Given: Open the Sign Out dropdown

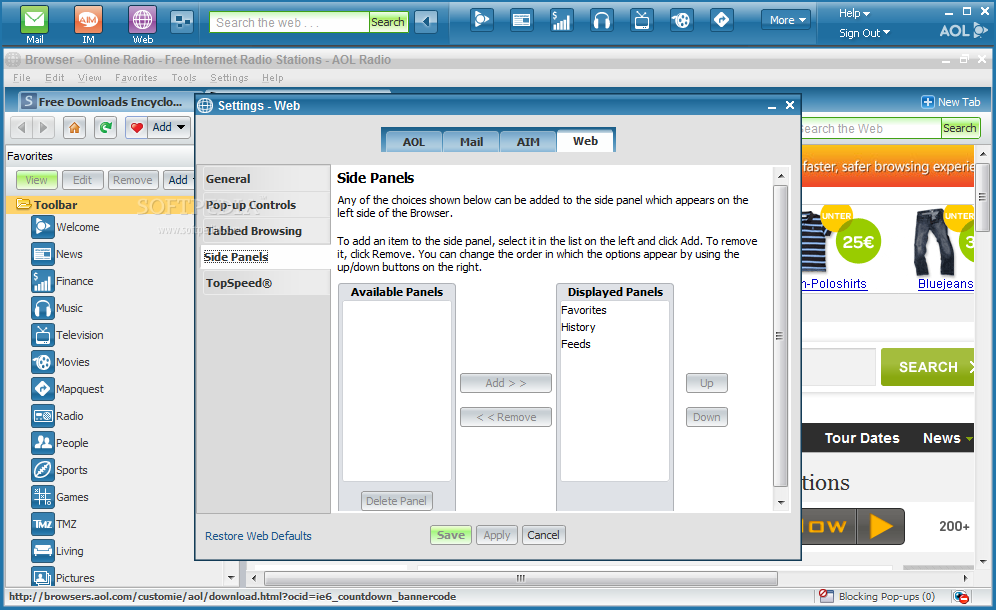Looking at the screenshot, I should pyautogui.click(x=864, y=33).
